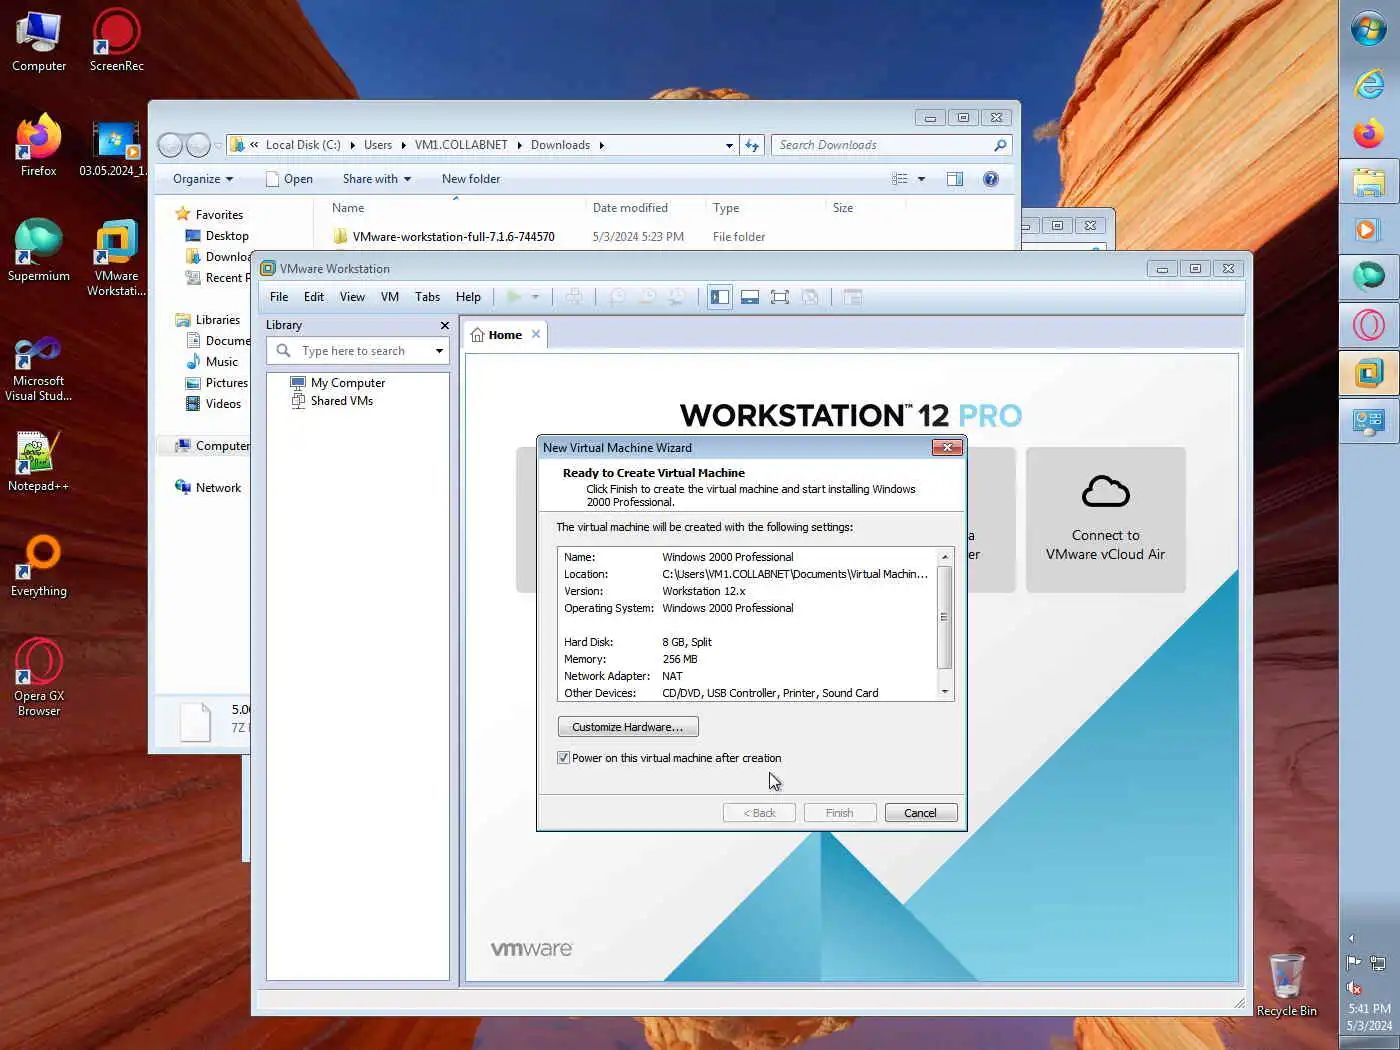Click Finish to create the virtual machine
Screen dimensions: 1400x1050
[840, 813]
